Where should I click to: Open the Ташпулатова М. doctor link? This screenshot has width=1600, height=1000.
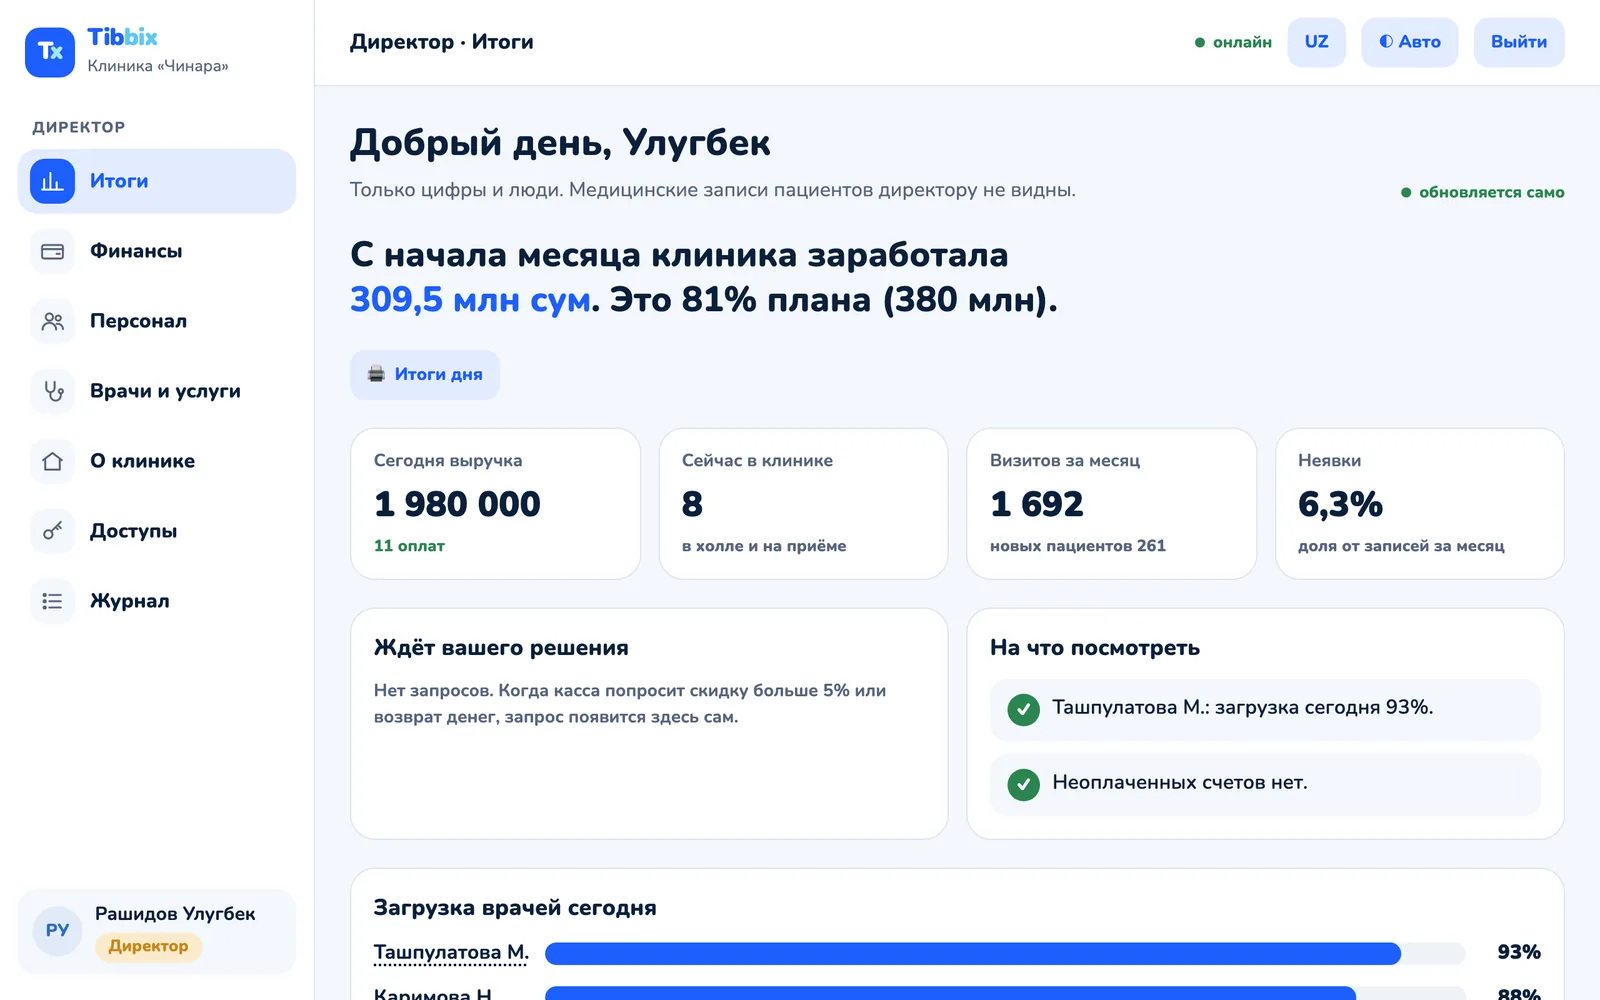point(451,952)
